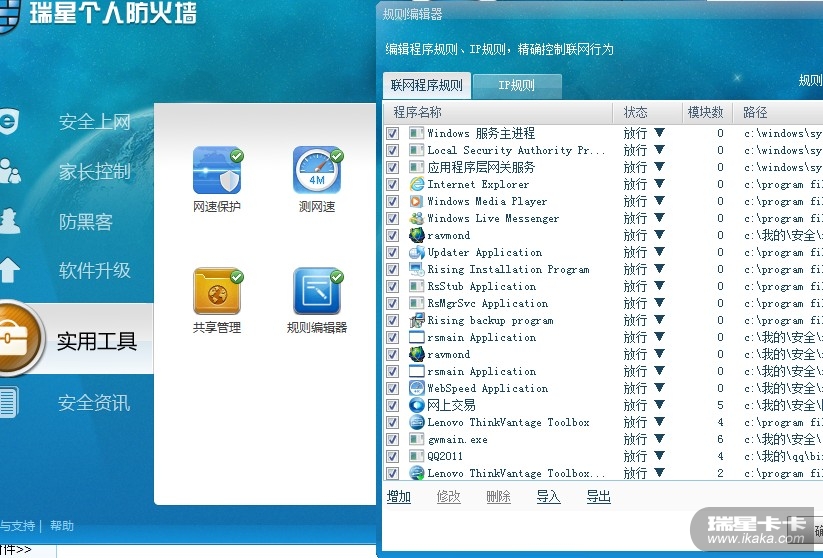Image resolution: width=823 pixels, height=558 pixels.
Task: Switch to the 联网程序规则 tab
Action: 427,85
